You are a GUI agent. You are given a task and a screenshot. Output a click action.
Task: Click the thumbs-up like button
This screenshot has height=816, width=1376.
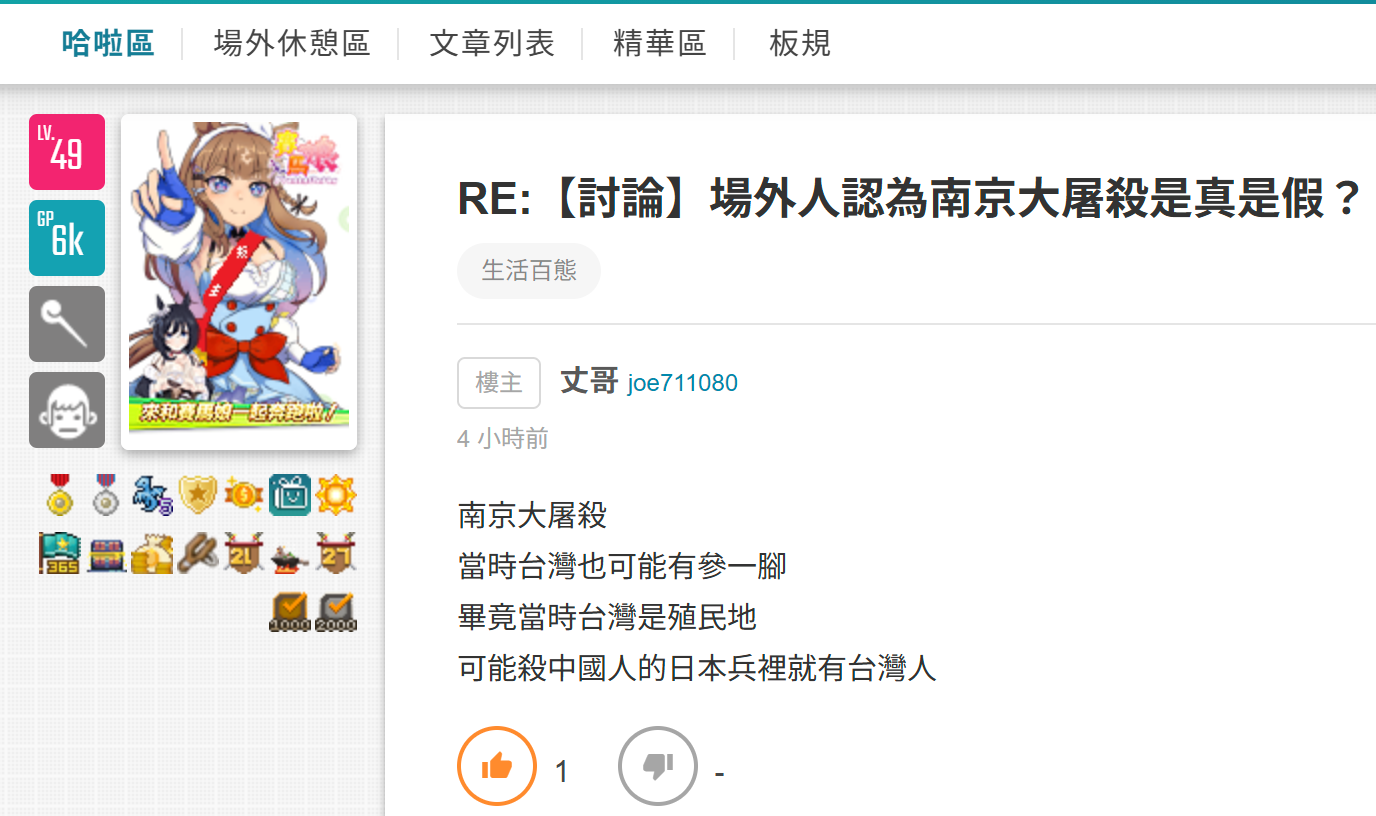497,766
